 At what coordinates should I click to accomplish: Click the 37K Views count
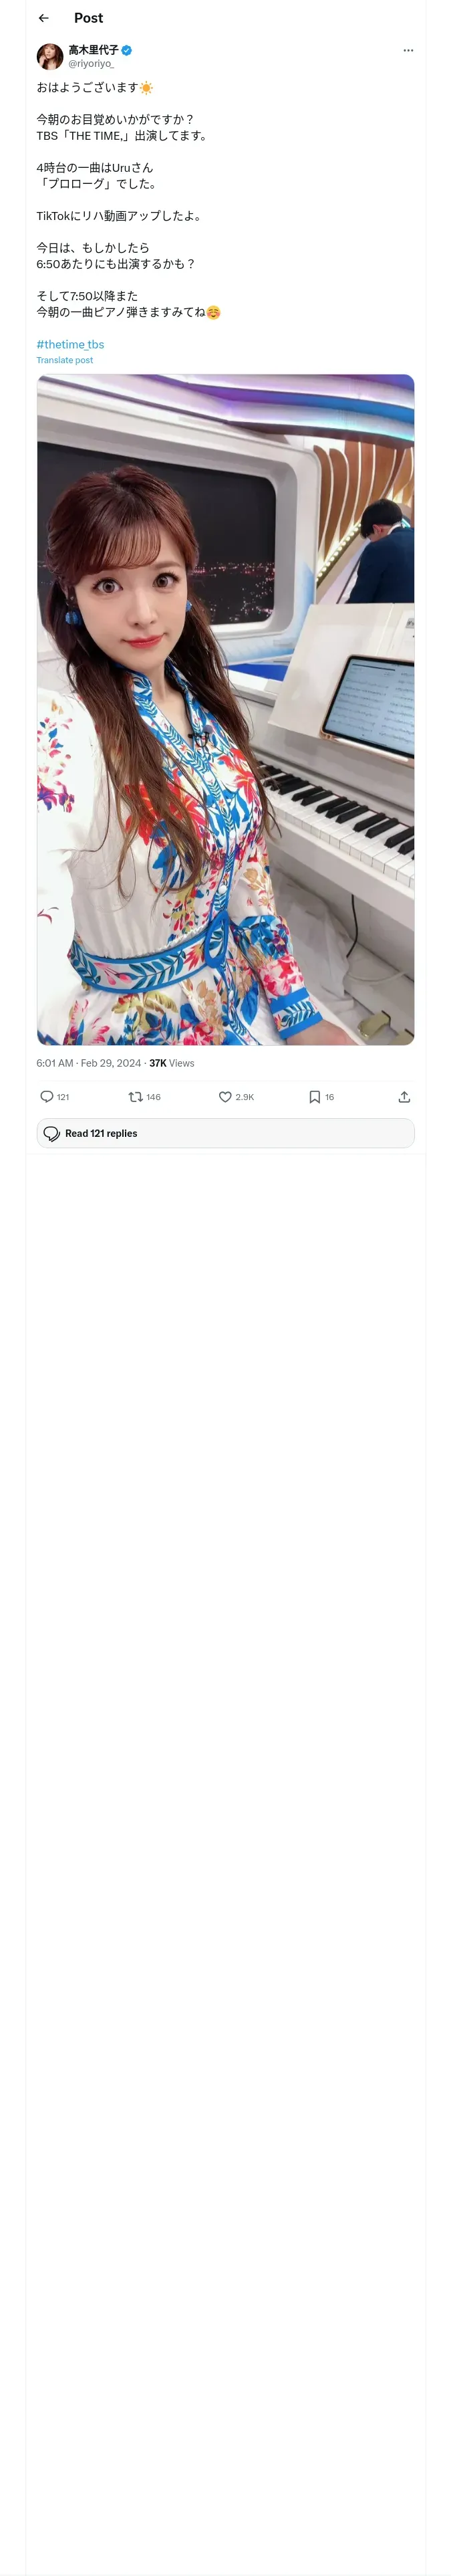[x=172, y=1063]
